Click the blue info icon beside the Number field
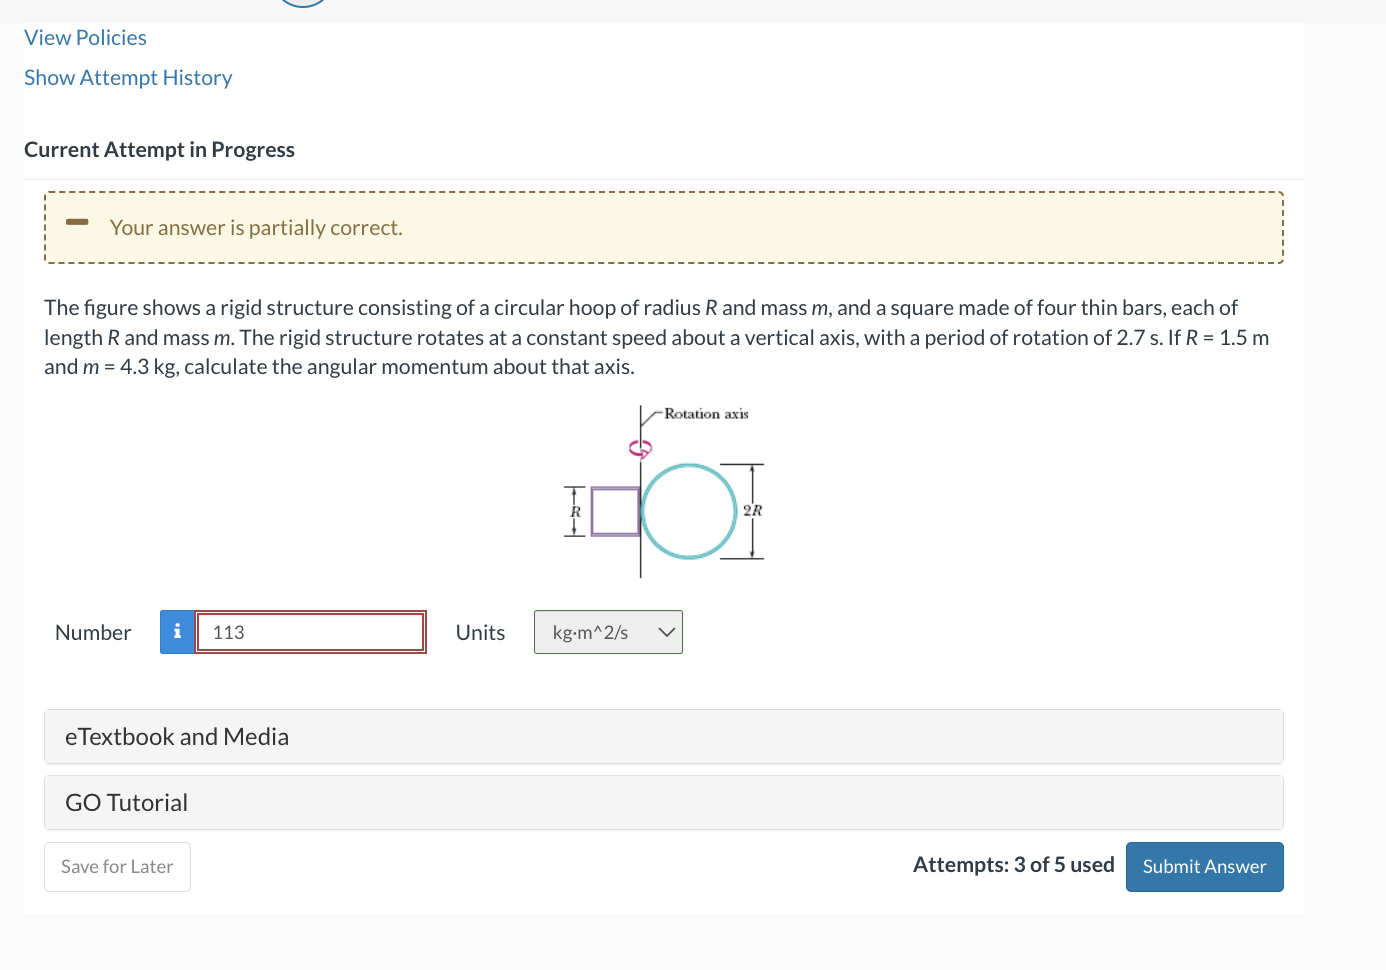This screenshot has height=970, width=1386. coord(177,632)
